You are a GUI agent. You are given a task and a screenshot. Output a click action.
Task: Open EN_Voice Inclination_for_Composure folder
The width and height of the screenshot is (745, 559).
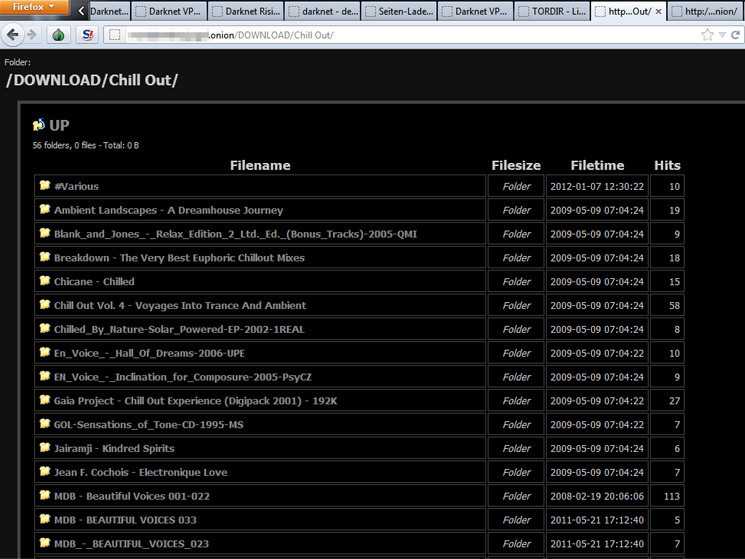[x=182, y=377]
